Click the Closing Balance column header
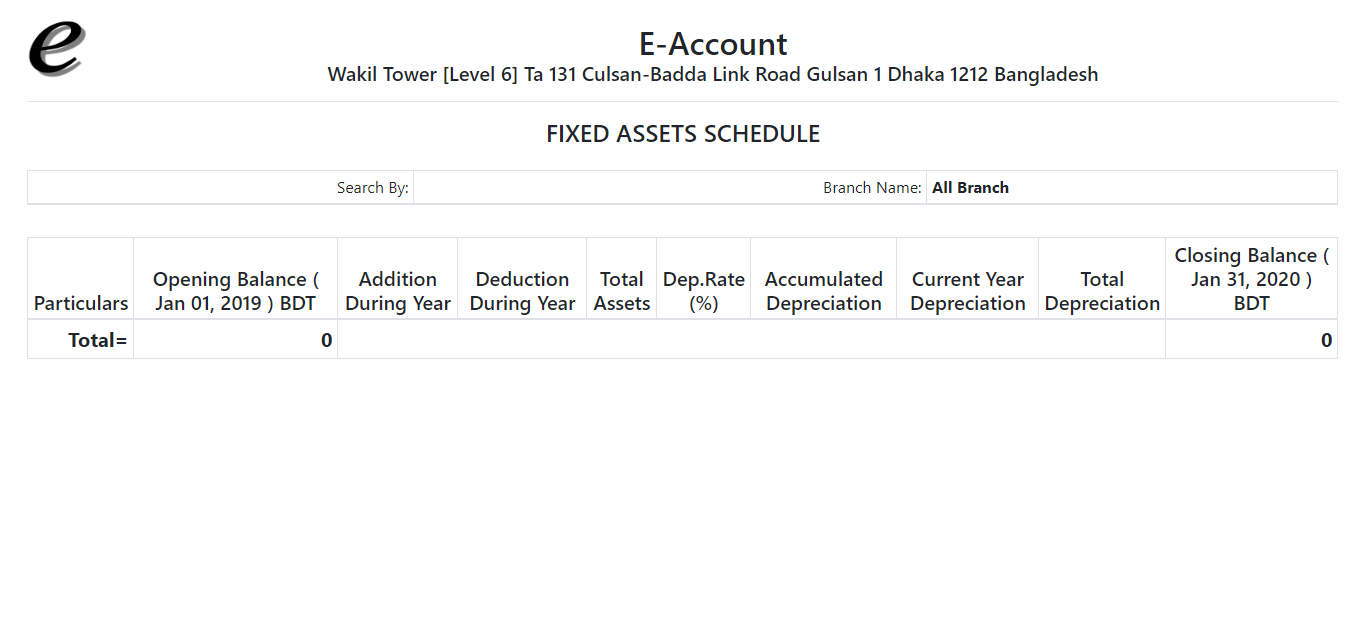 click(1251, 279)
